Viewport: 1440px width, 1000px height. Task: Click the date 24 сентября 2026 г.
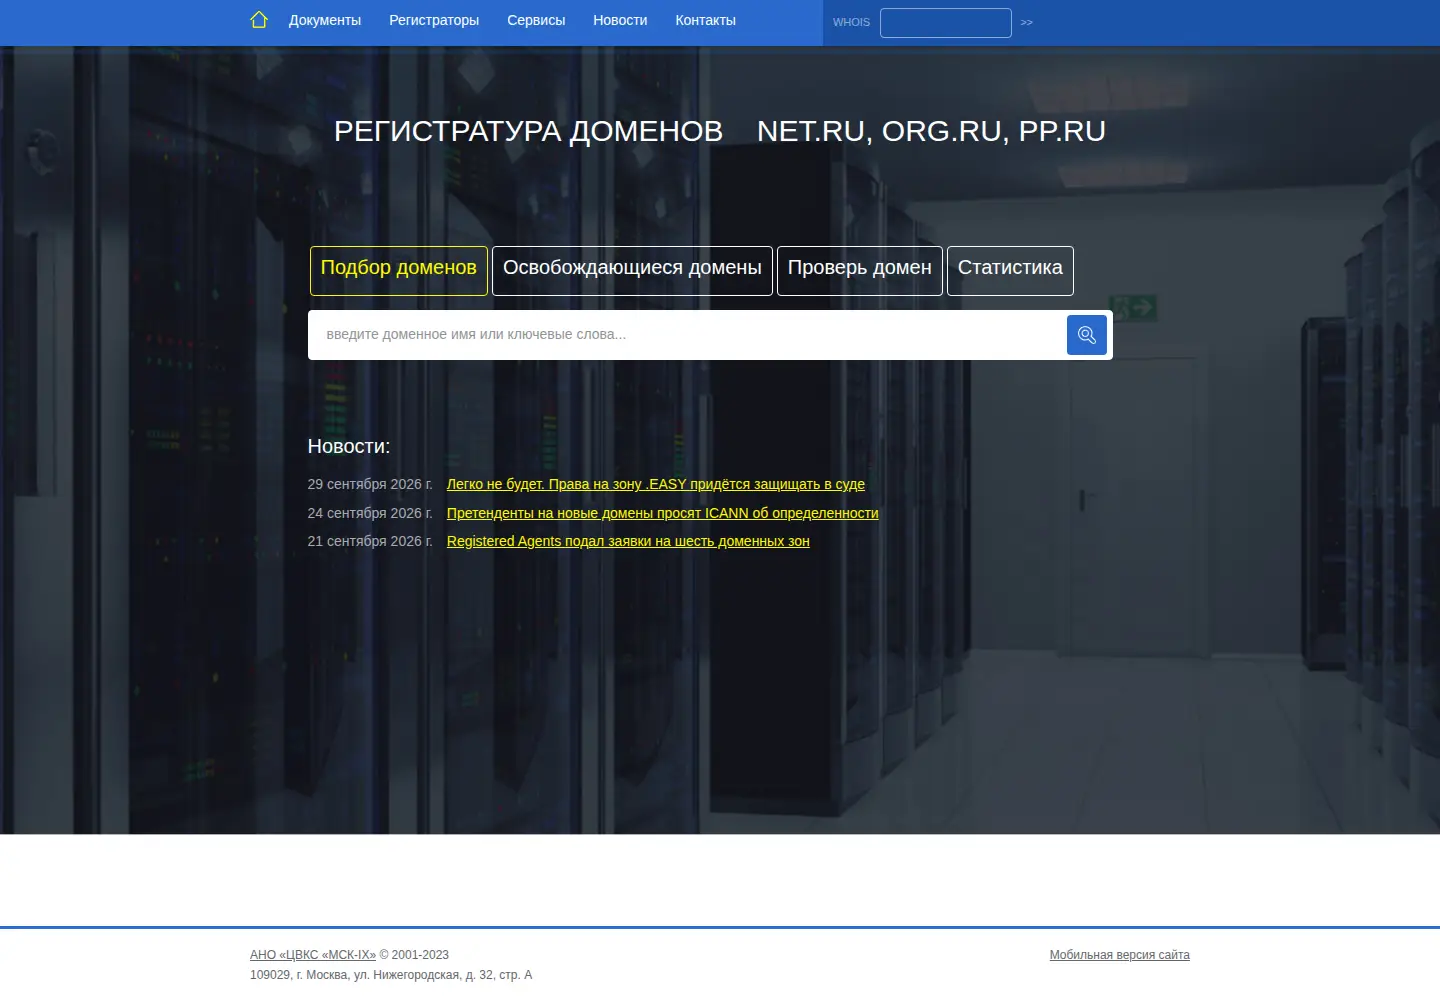370,513
